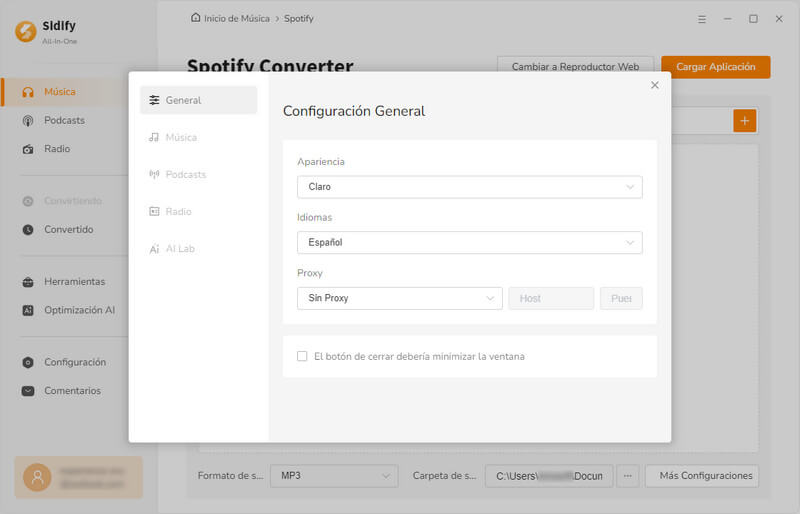The image size is (800, 514).
Task: Open the Idiomas dropdown showing Español
Action: click(x=469, y=242)
